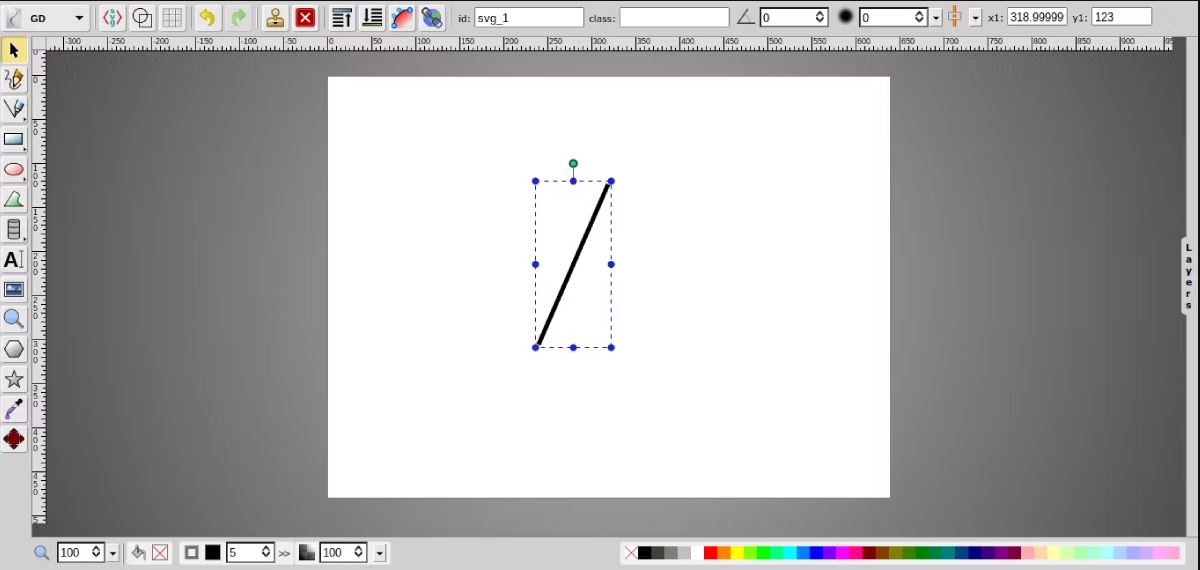Viewport: 1200px width, 570px height.
Task: Select the Polygon tool
Action: click(14, 349)
